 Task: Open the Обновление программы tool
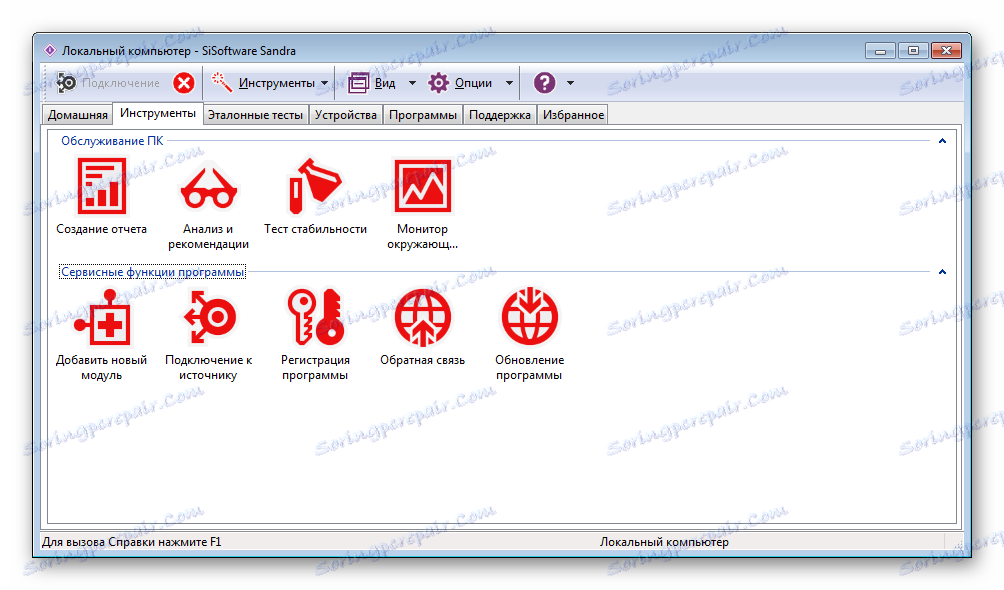[x=530, y=315]
